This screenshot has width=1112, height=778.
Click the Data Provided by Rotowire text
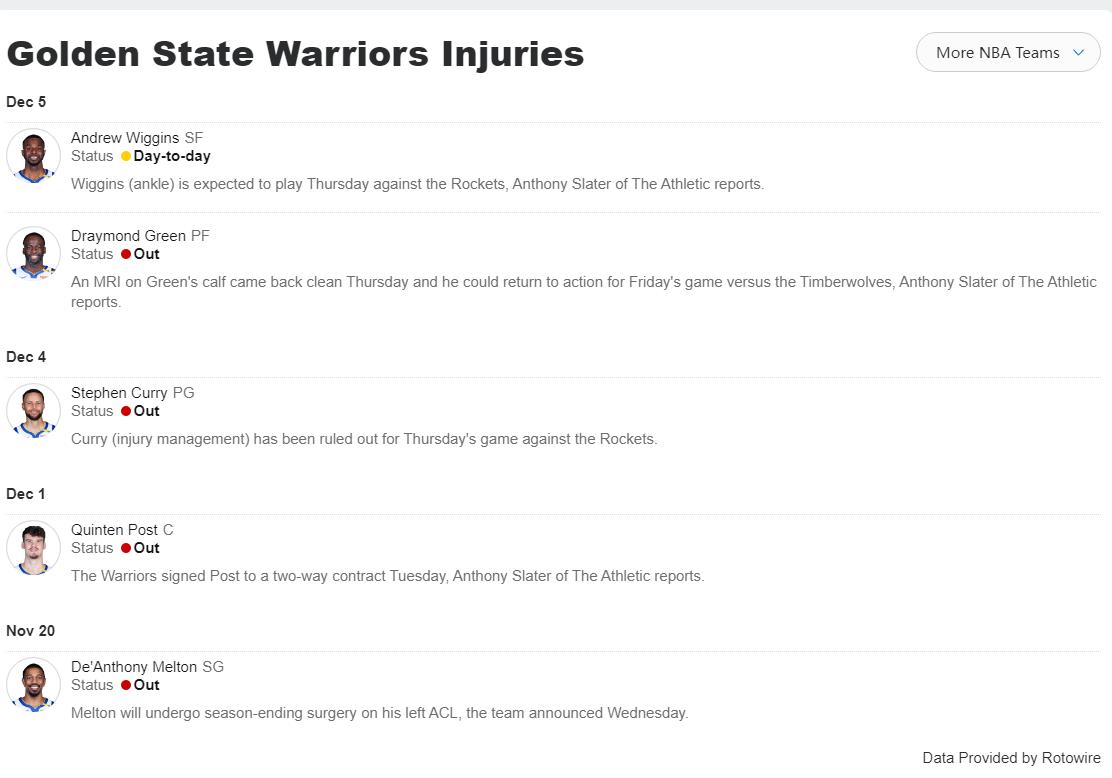point(1011,758)
